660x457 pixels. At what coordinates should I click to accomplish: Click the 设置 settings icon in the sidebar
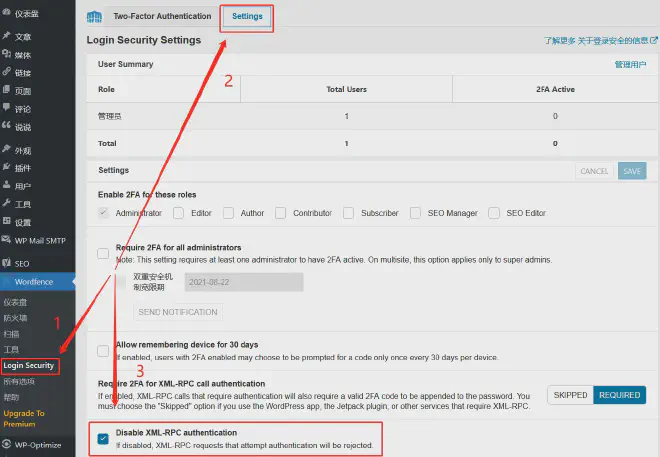click(7, 222)
